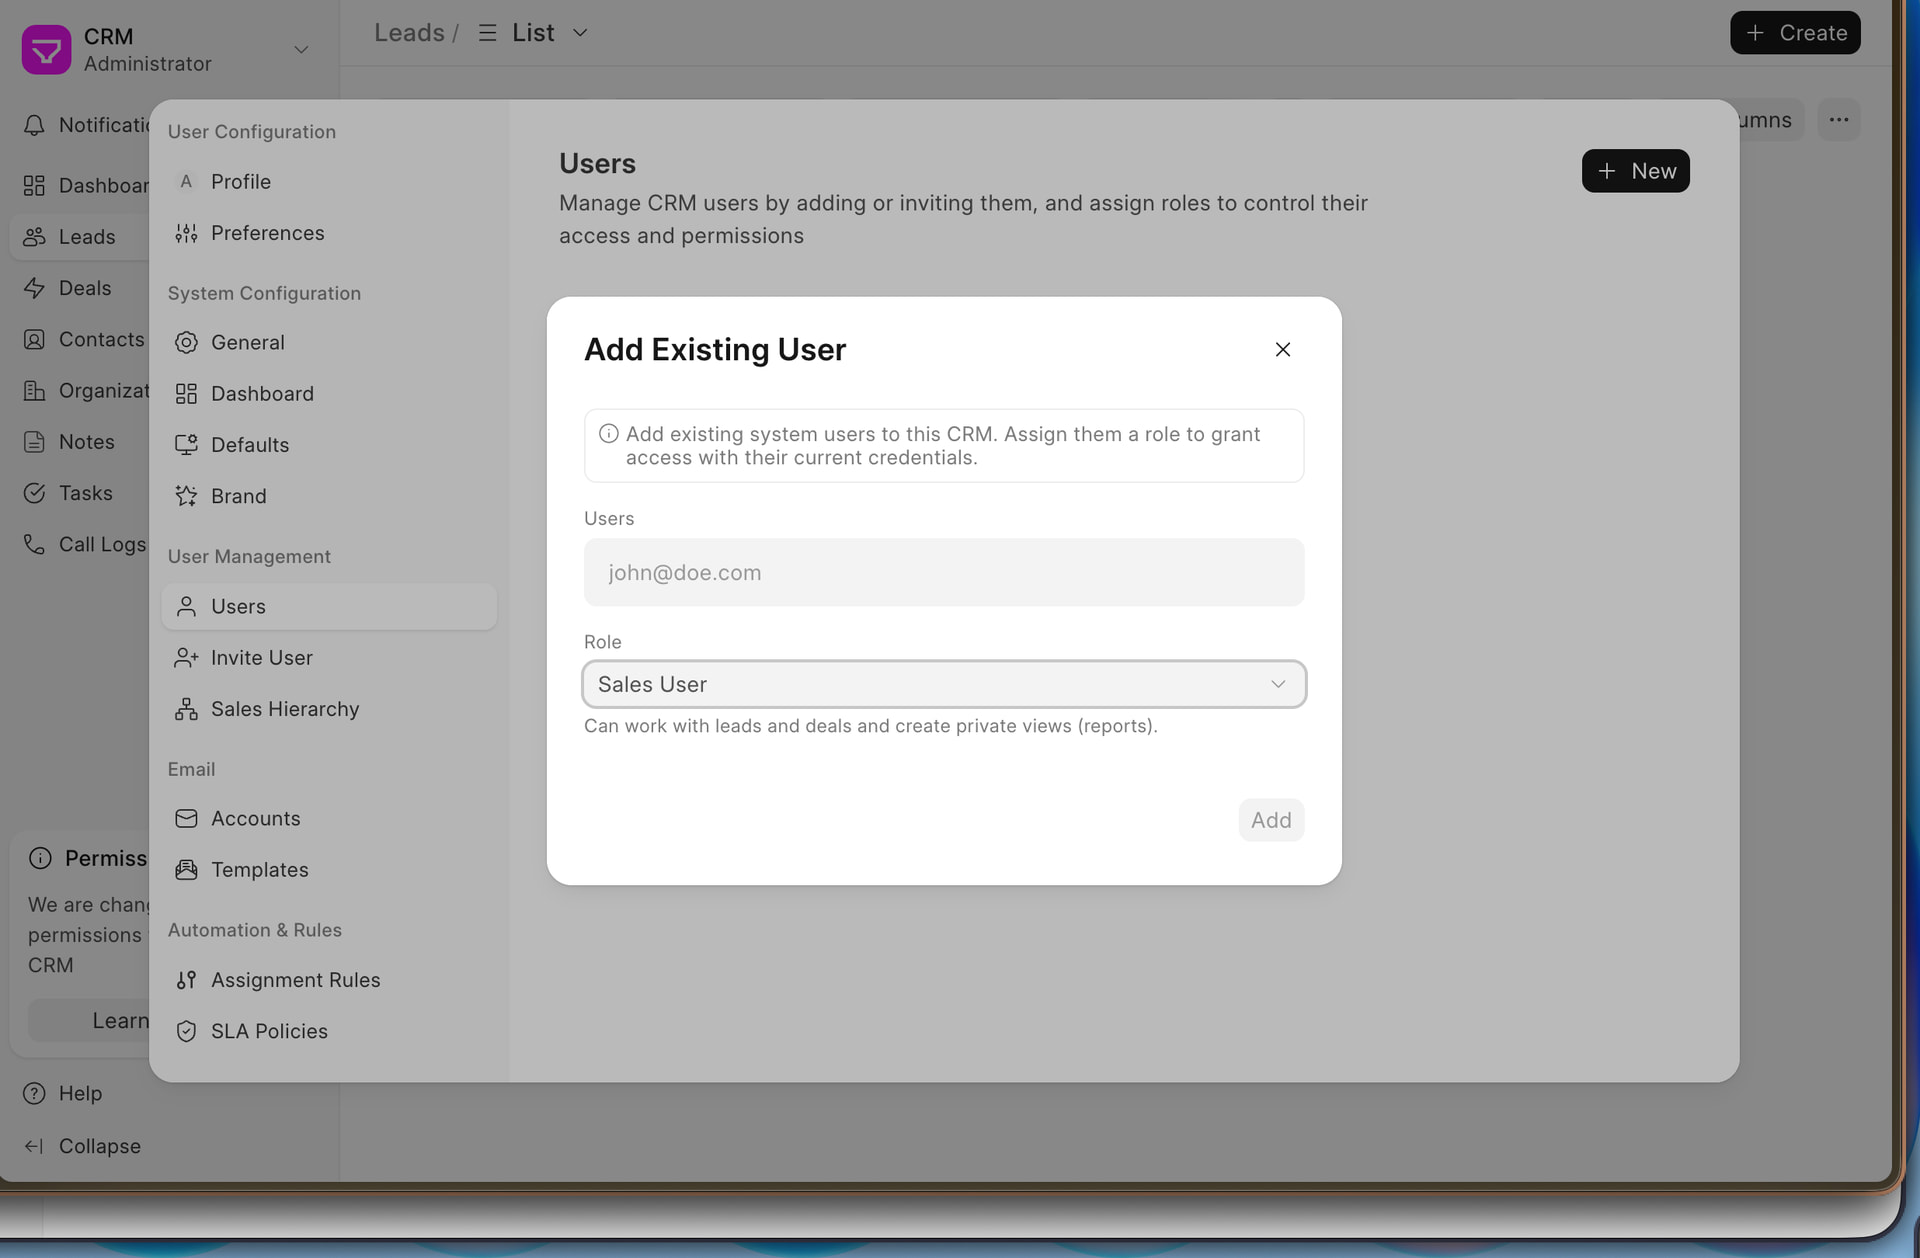Open the email Templates settings
1920x1258 pixels.
coord(329,870)
